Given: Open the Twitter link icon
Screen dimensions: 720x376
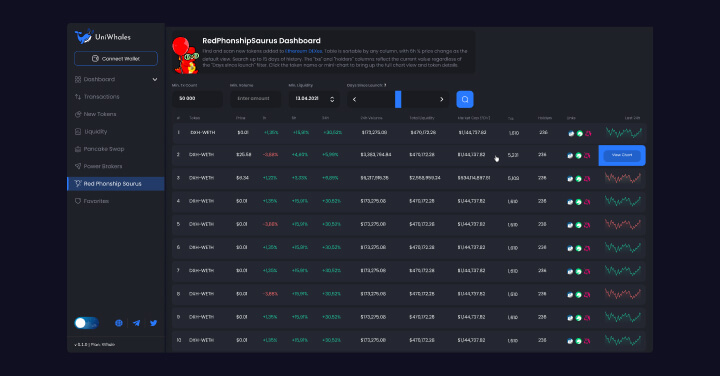Looking at the screenshot, I should pos(153,323).
